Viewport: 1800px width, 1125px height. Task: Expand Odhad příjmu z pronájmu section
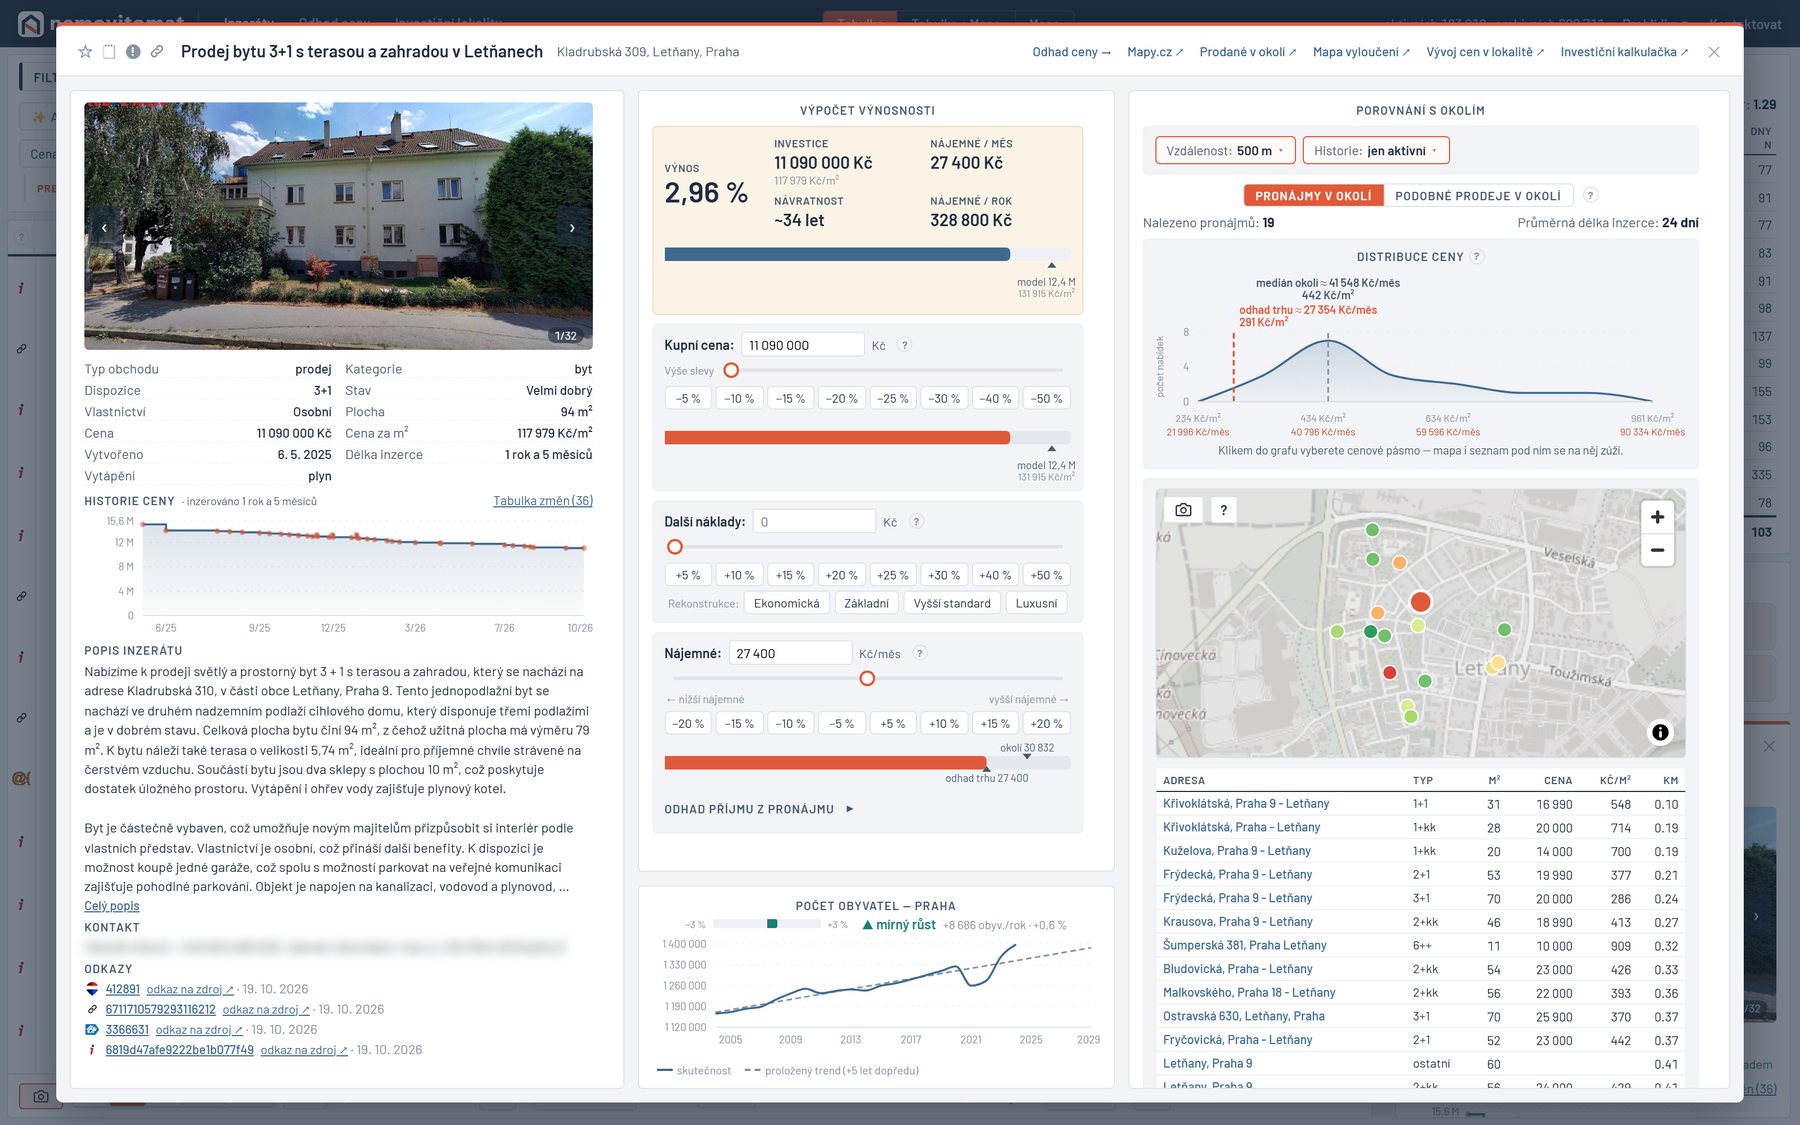(759, 809)
